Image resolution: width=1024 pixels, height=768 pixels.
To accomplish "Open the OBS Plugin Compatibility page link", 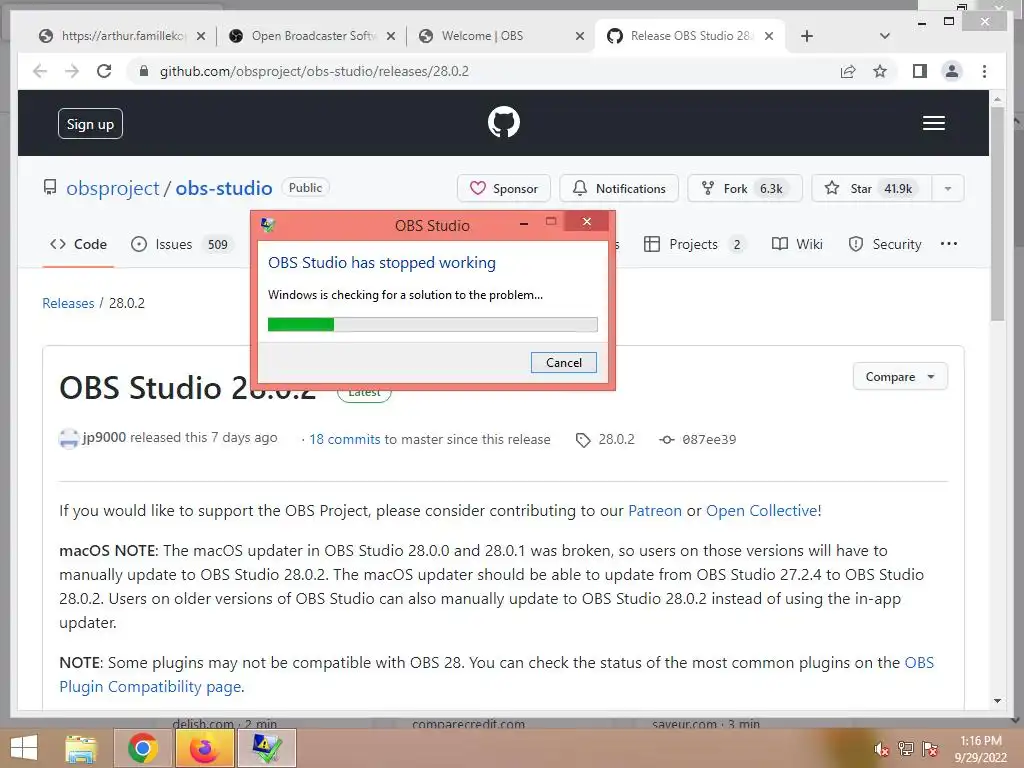I will [x=151, y=686].
